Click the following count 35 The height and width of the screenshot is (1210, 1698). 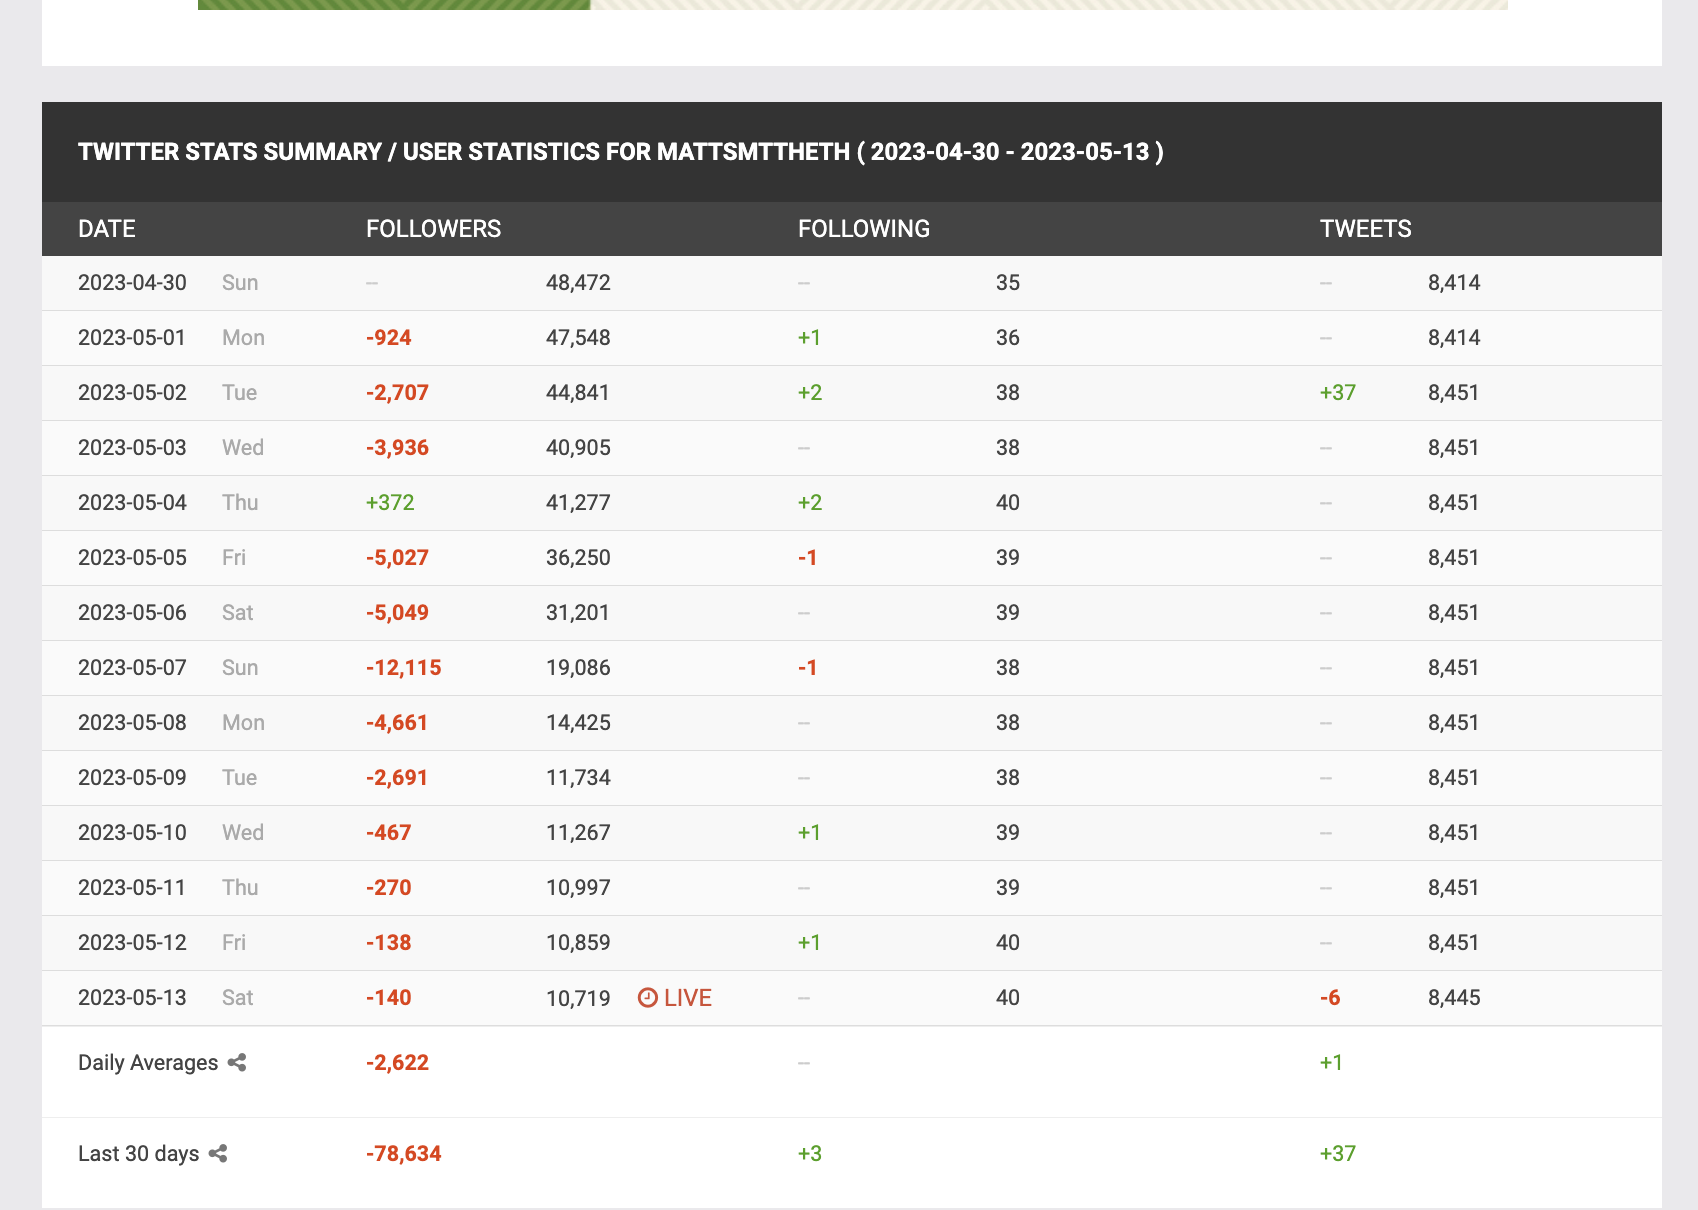point(1008,283)
